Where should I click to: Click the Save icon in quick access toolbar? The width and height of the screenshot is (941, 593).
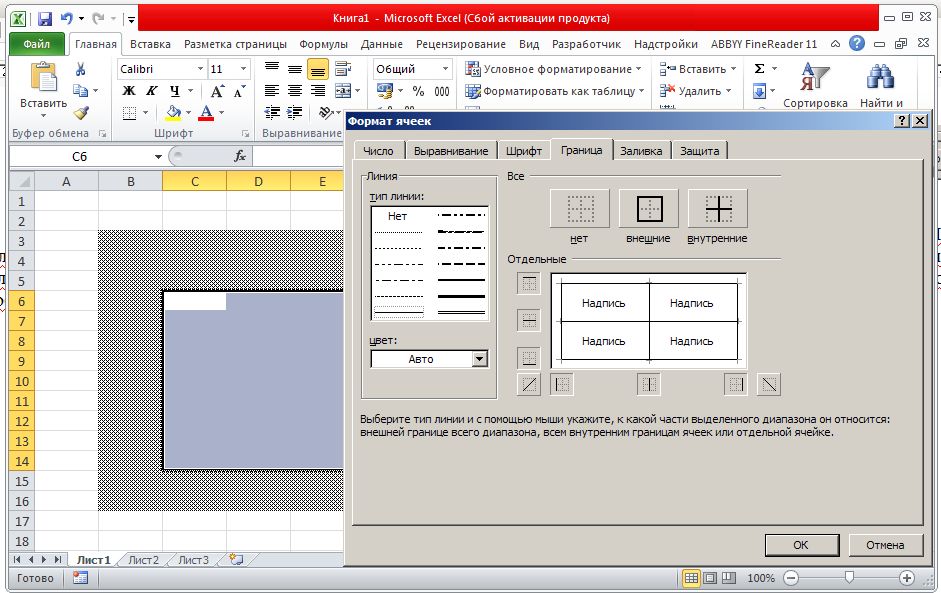point(45,19)
